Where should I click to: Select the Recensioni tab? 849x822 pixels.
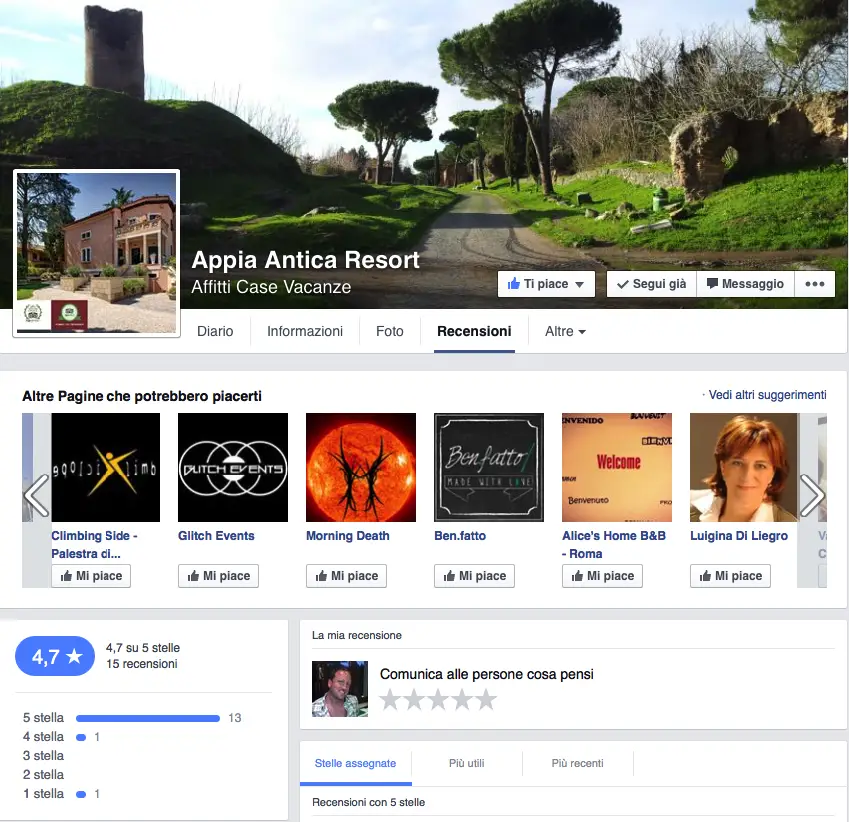[x=474, y=331]
